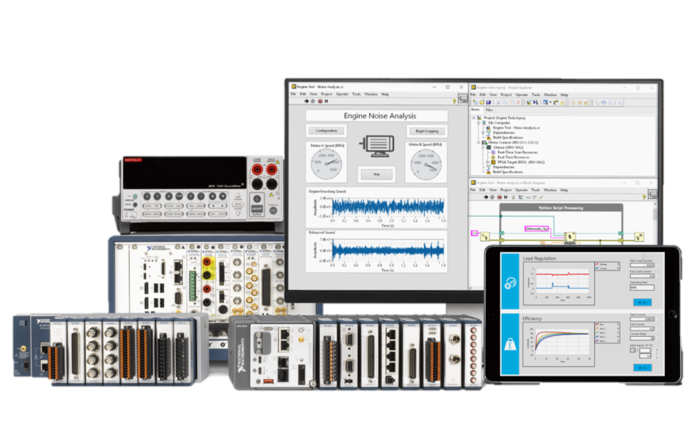Viewport: 700px width, 443px height.
Task: Click the Motor A Speed gauge
Action: [328, 164]
